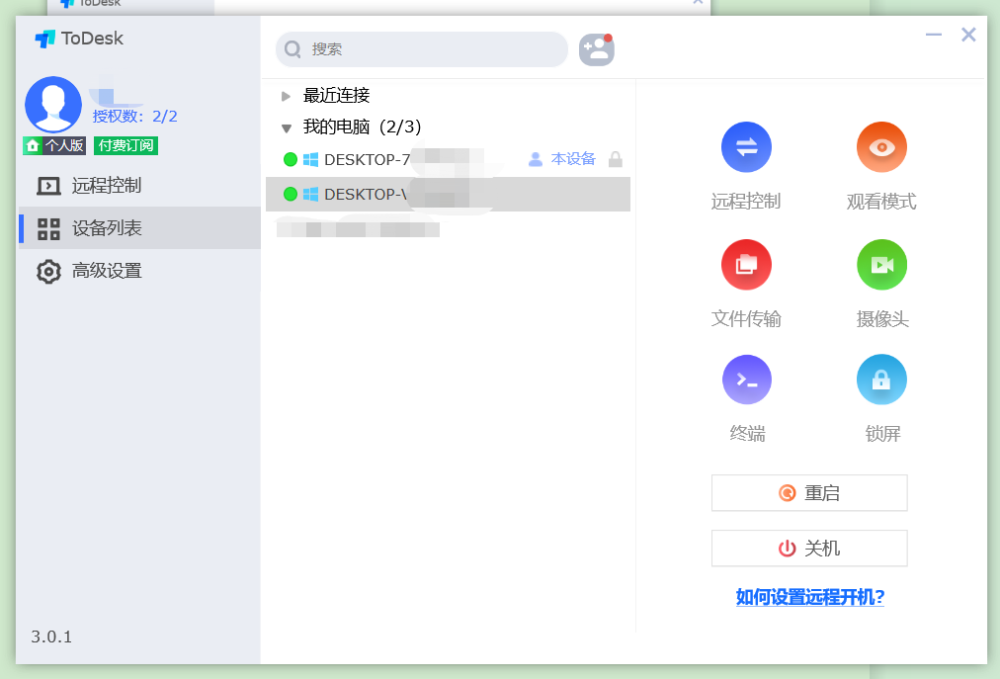Image resolution: width=1000 pixels, height=679 pixels.
Task: Click the padlock icon on the DESKTOP-7 row
Action: [x=615, y=159]
